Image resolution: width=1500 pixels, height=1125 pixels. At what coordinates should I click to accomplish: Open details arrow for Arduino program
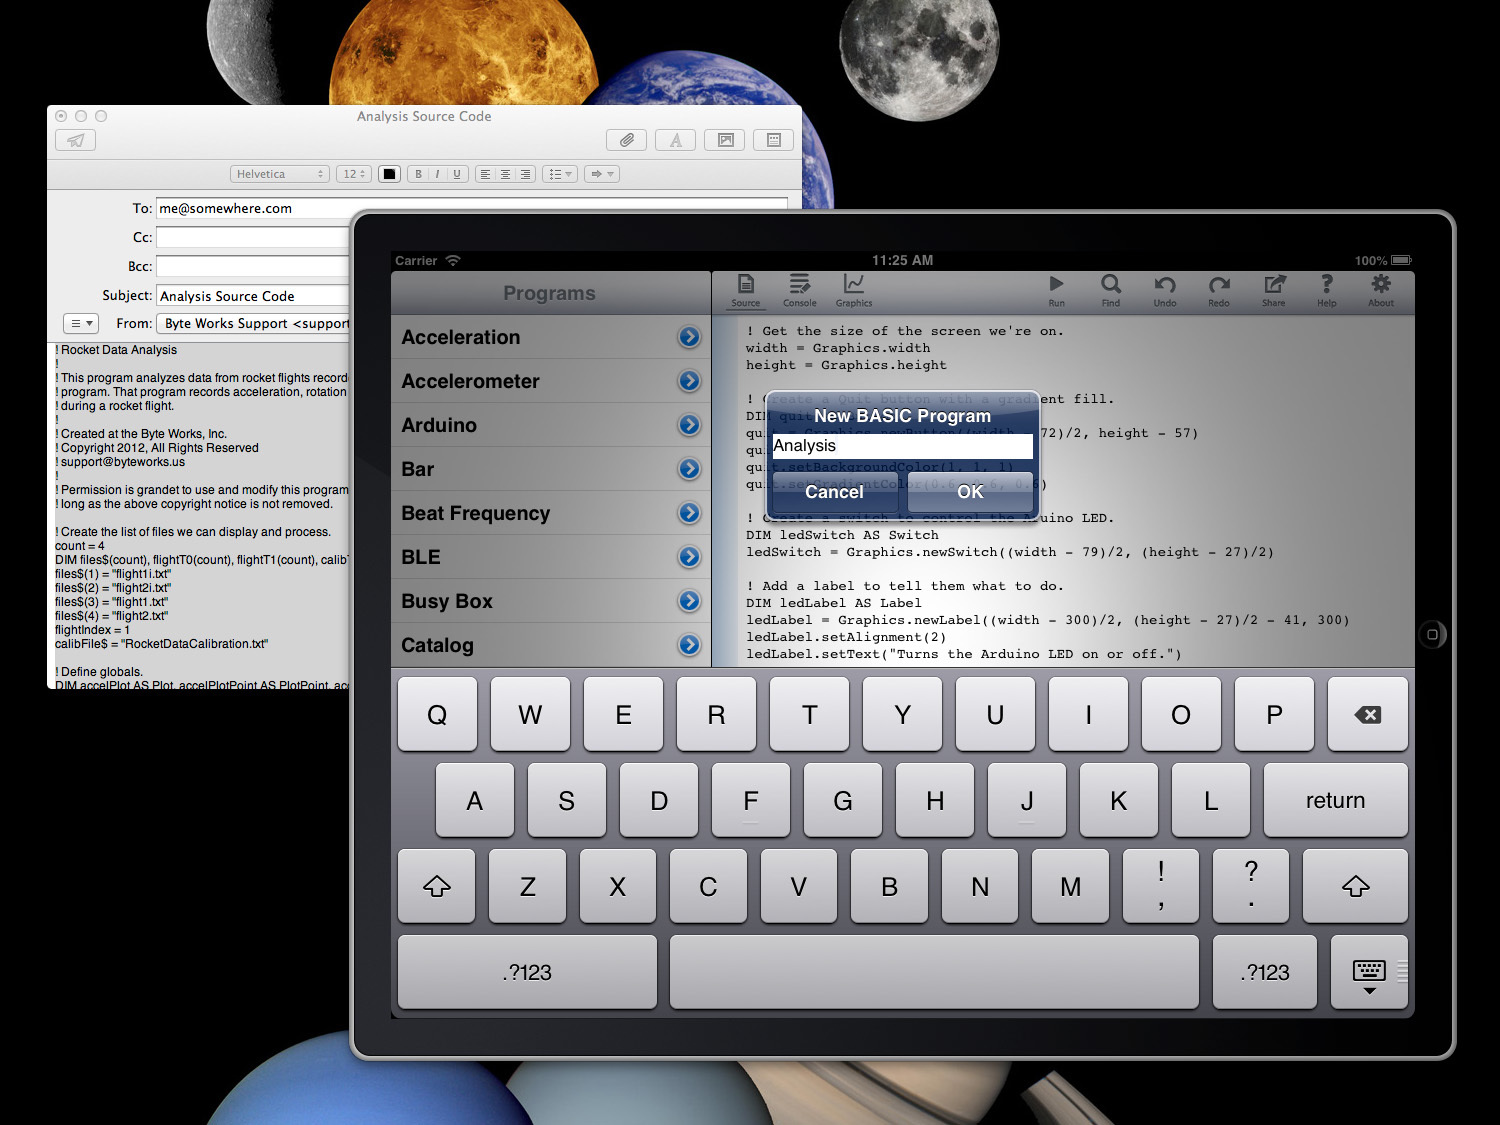pyautogui.click(x=689, y=425)
